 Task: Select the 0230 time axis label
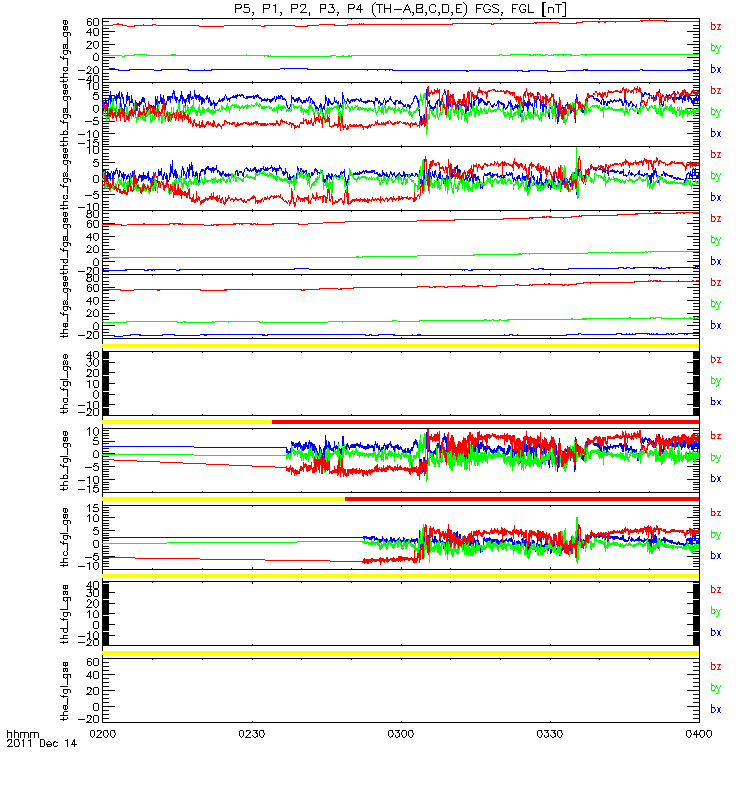point(252,734)
